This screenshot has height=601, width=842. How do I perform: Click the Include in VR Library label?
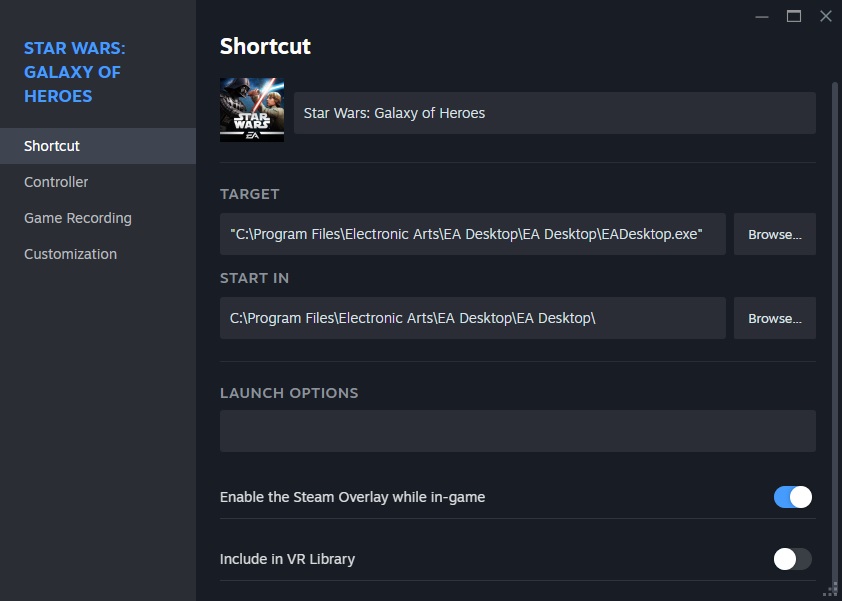pyautogui.click(x=287, y=559)
